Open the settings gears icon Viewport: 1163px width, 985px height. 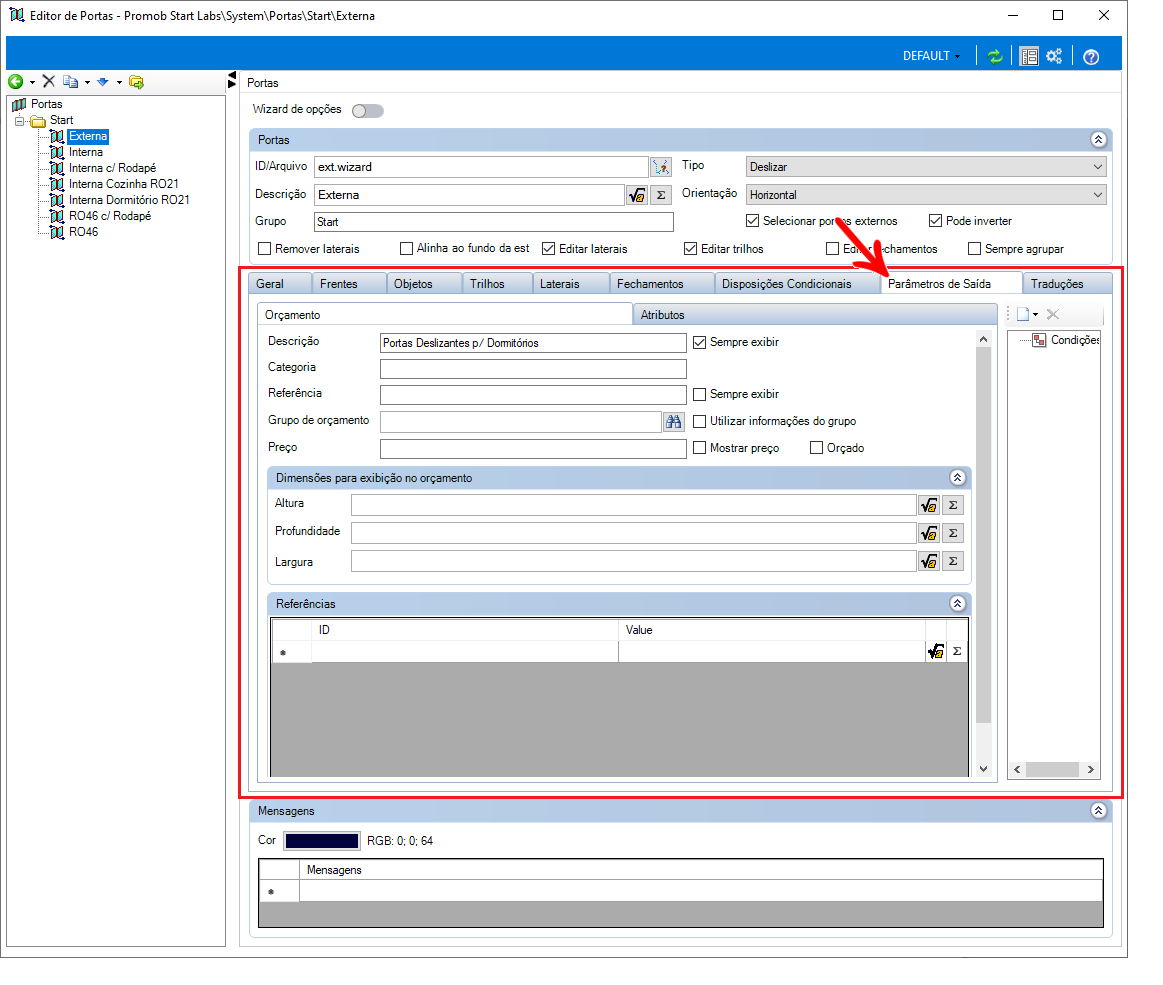(x=1054, y=56)
